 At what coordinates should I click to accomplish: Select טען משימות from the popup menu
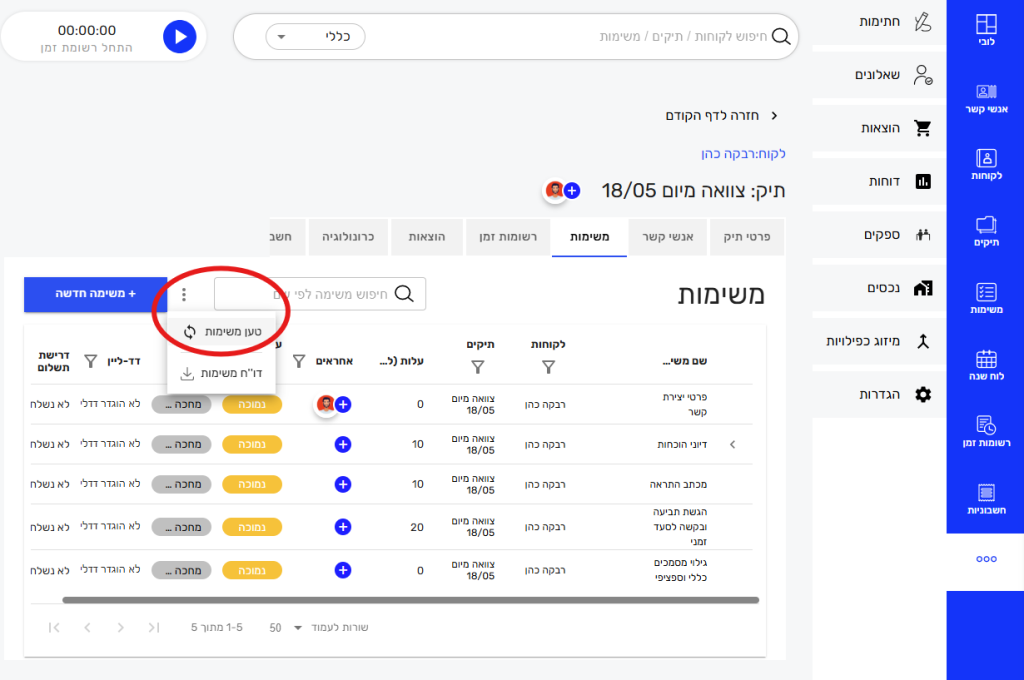221,332
